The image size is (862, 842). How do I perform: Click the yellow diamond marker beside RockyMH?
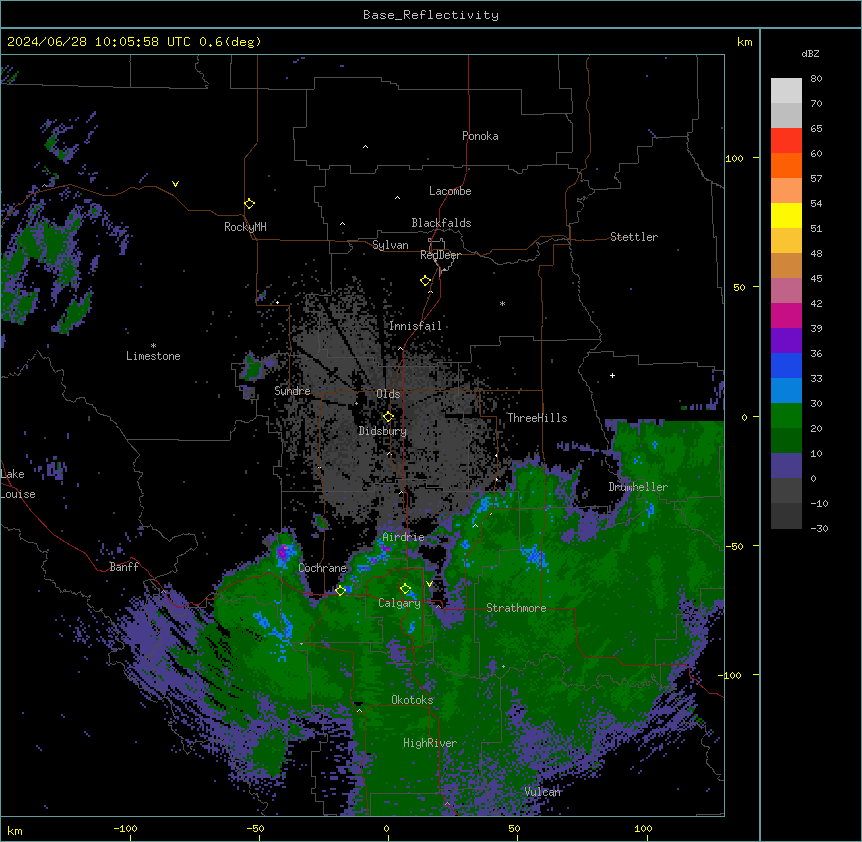pos(249,204)
